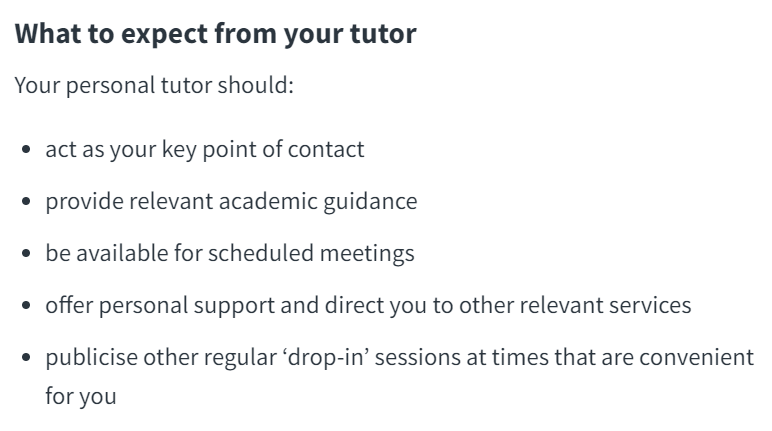Image resolution: width=772 pixels, height=431 pixels.
Task: Click the bullet dot before 'offer personal support'
Action: pos(27,305)
